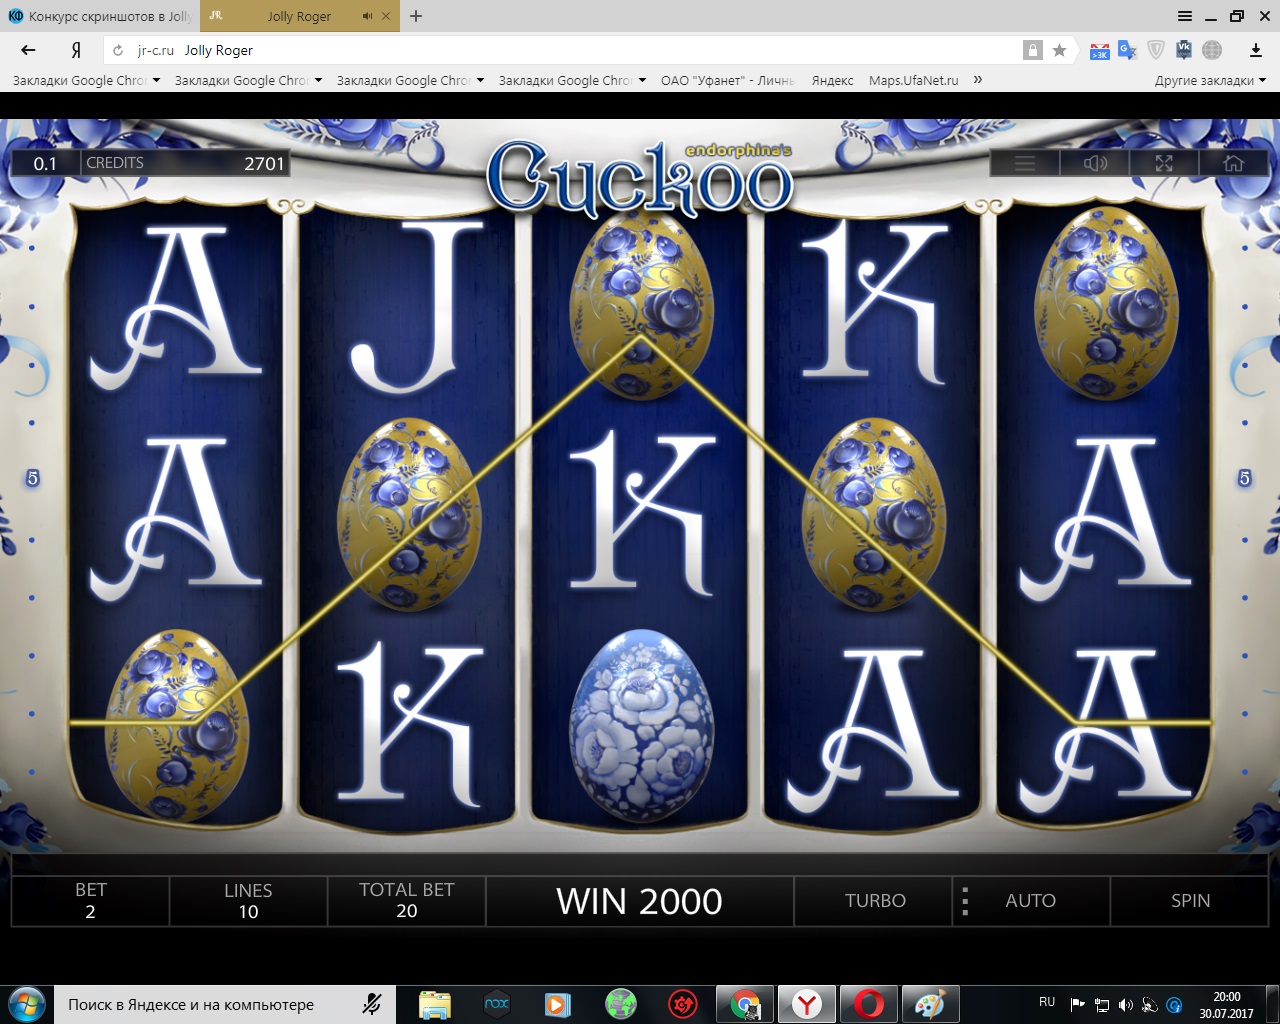Viewport: 1280px width, 1024px height.
Task: Open the game menu hamburger icon
Action: click(1025, 163)
